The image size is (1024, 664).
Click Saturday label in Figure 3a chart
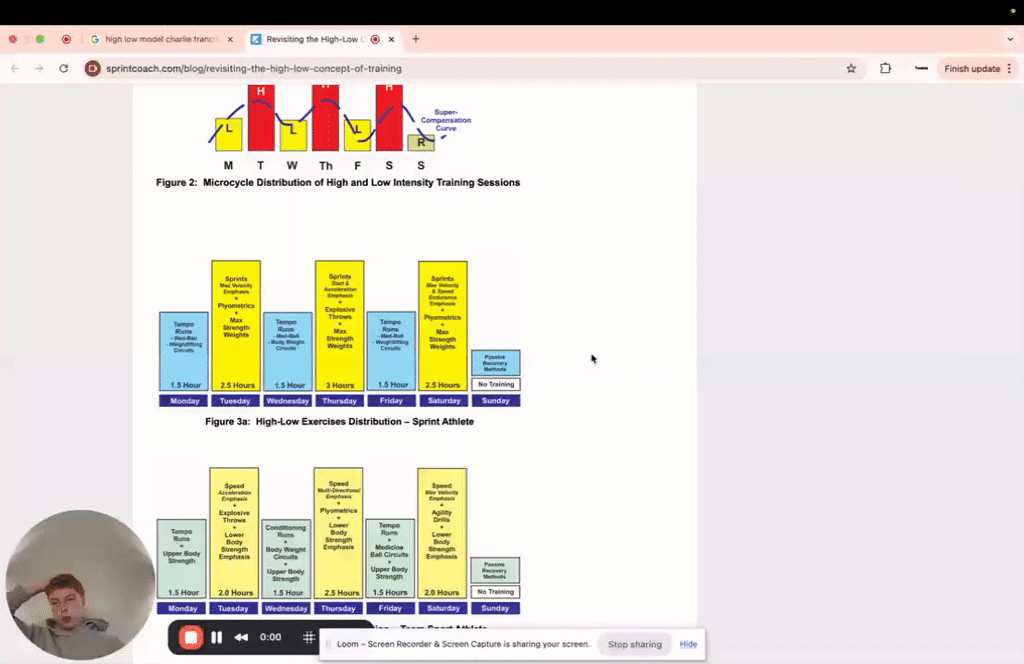[443, 401]
